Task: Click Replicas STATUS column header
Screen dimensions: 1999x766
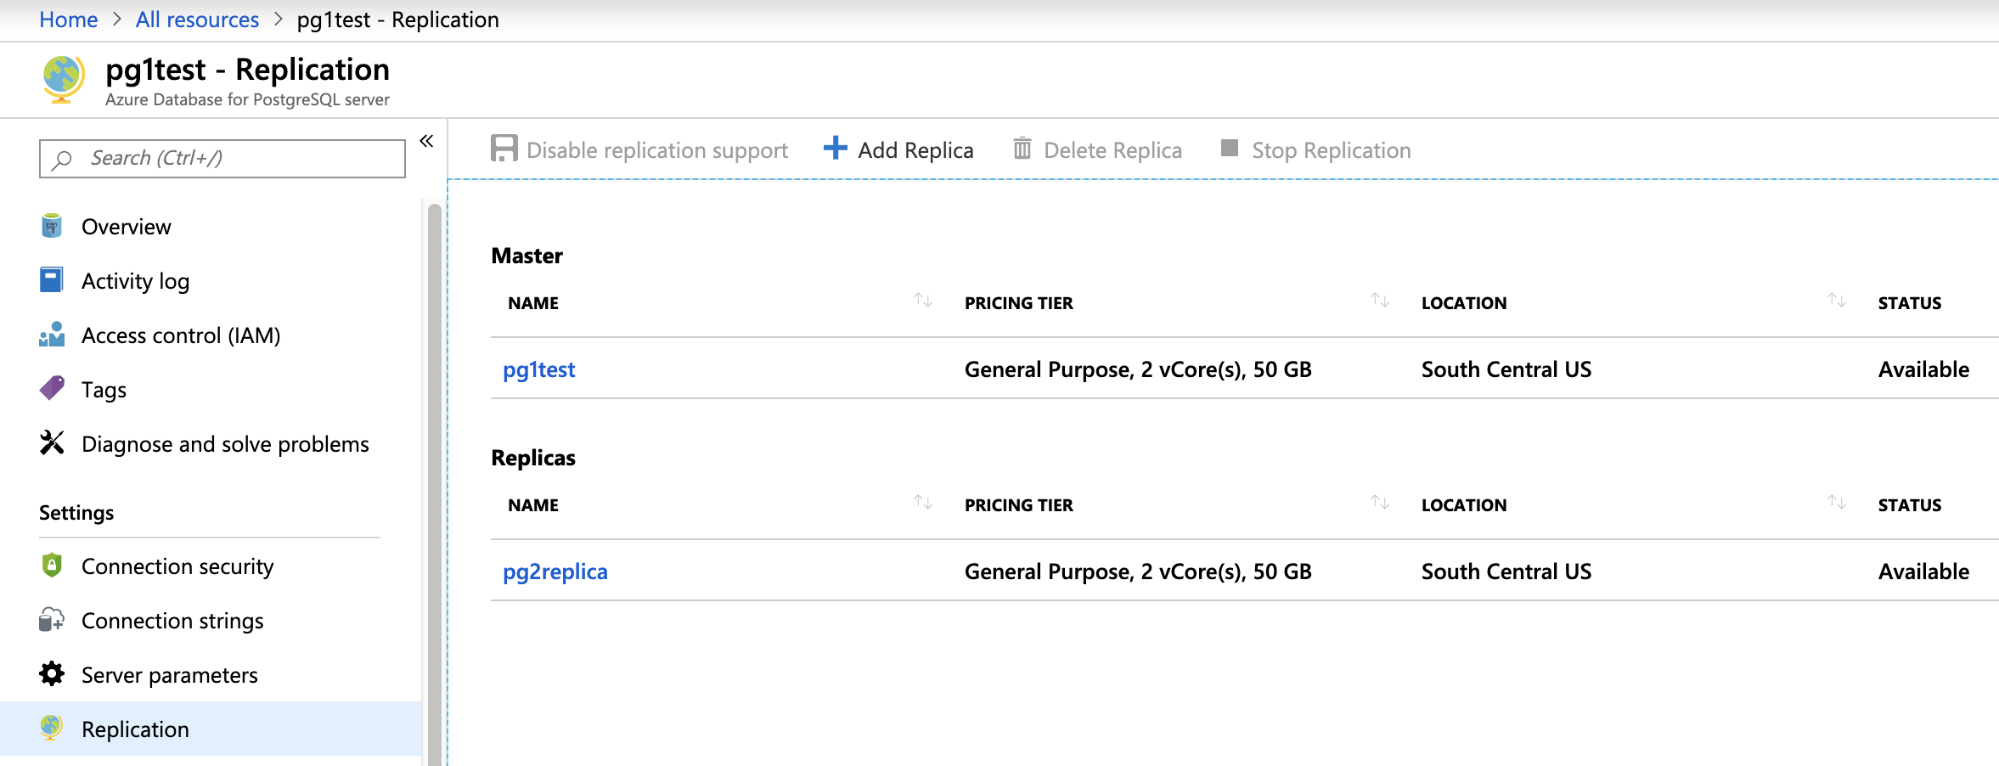Action: click(1909, 505)
